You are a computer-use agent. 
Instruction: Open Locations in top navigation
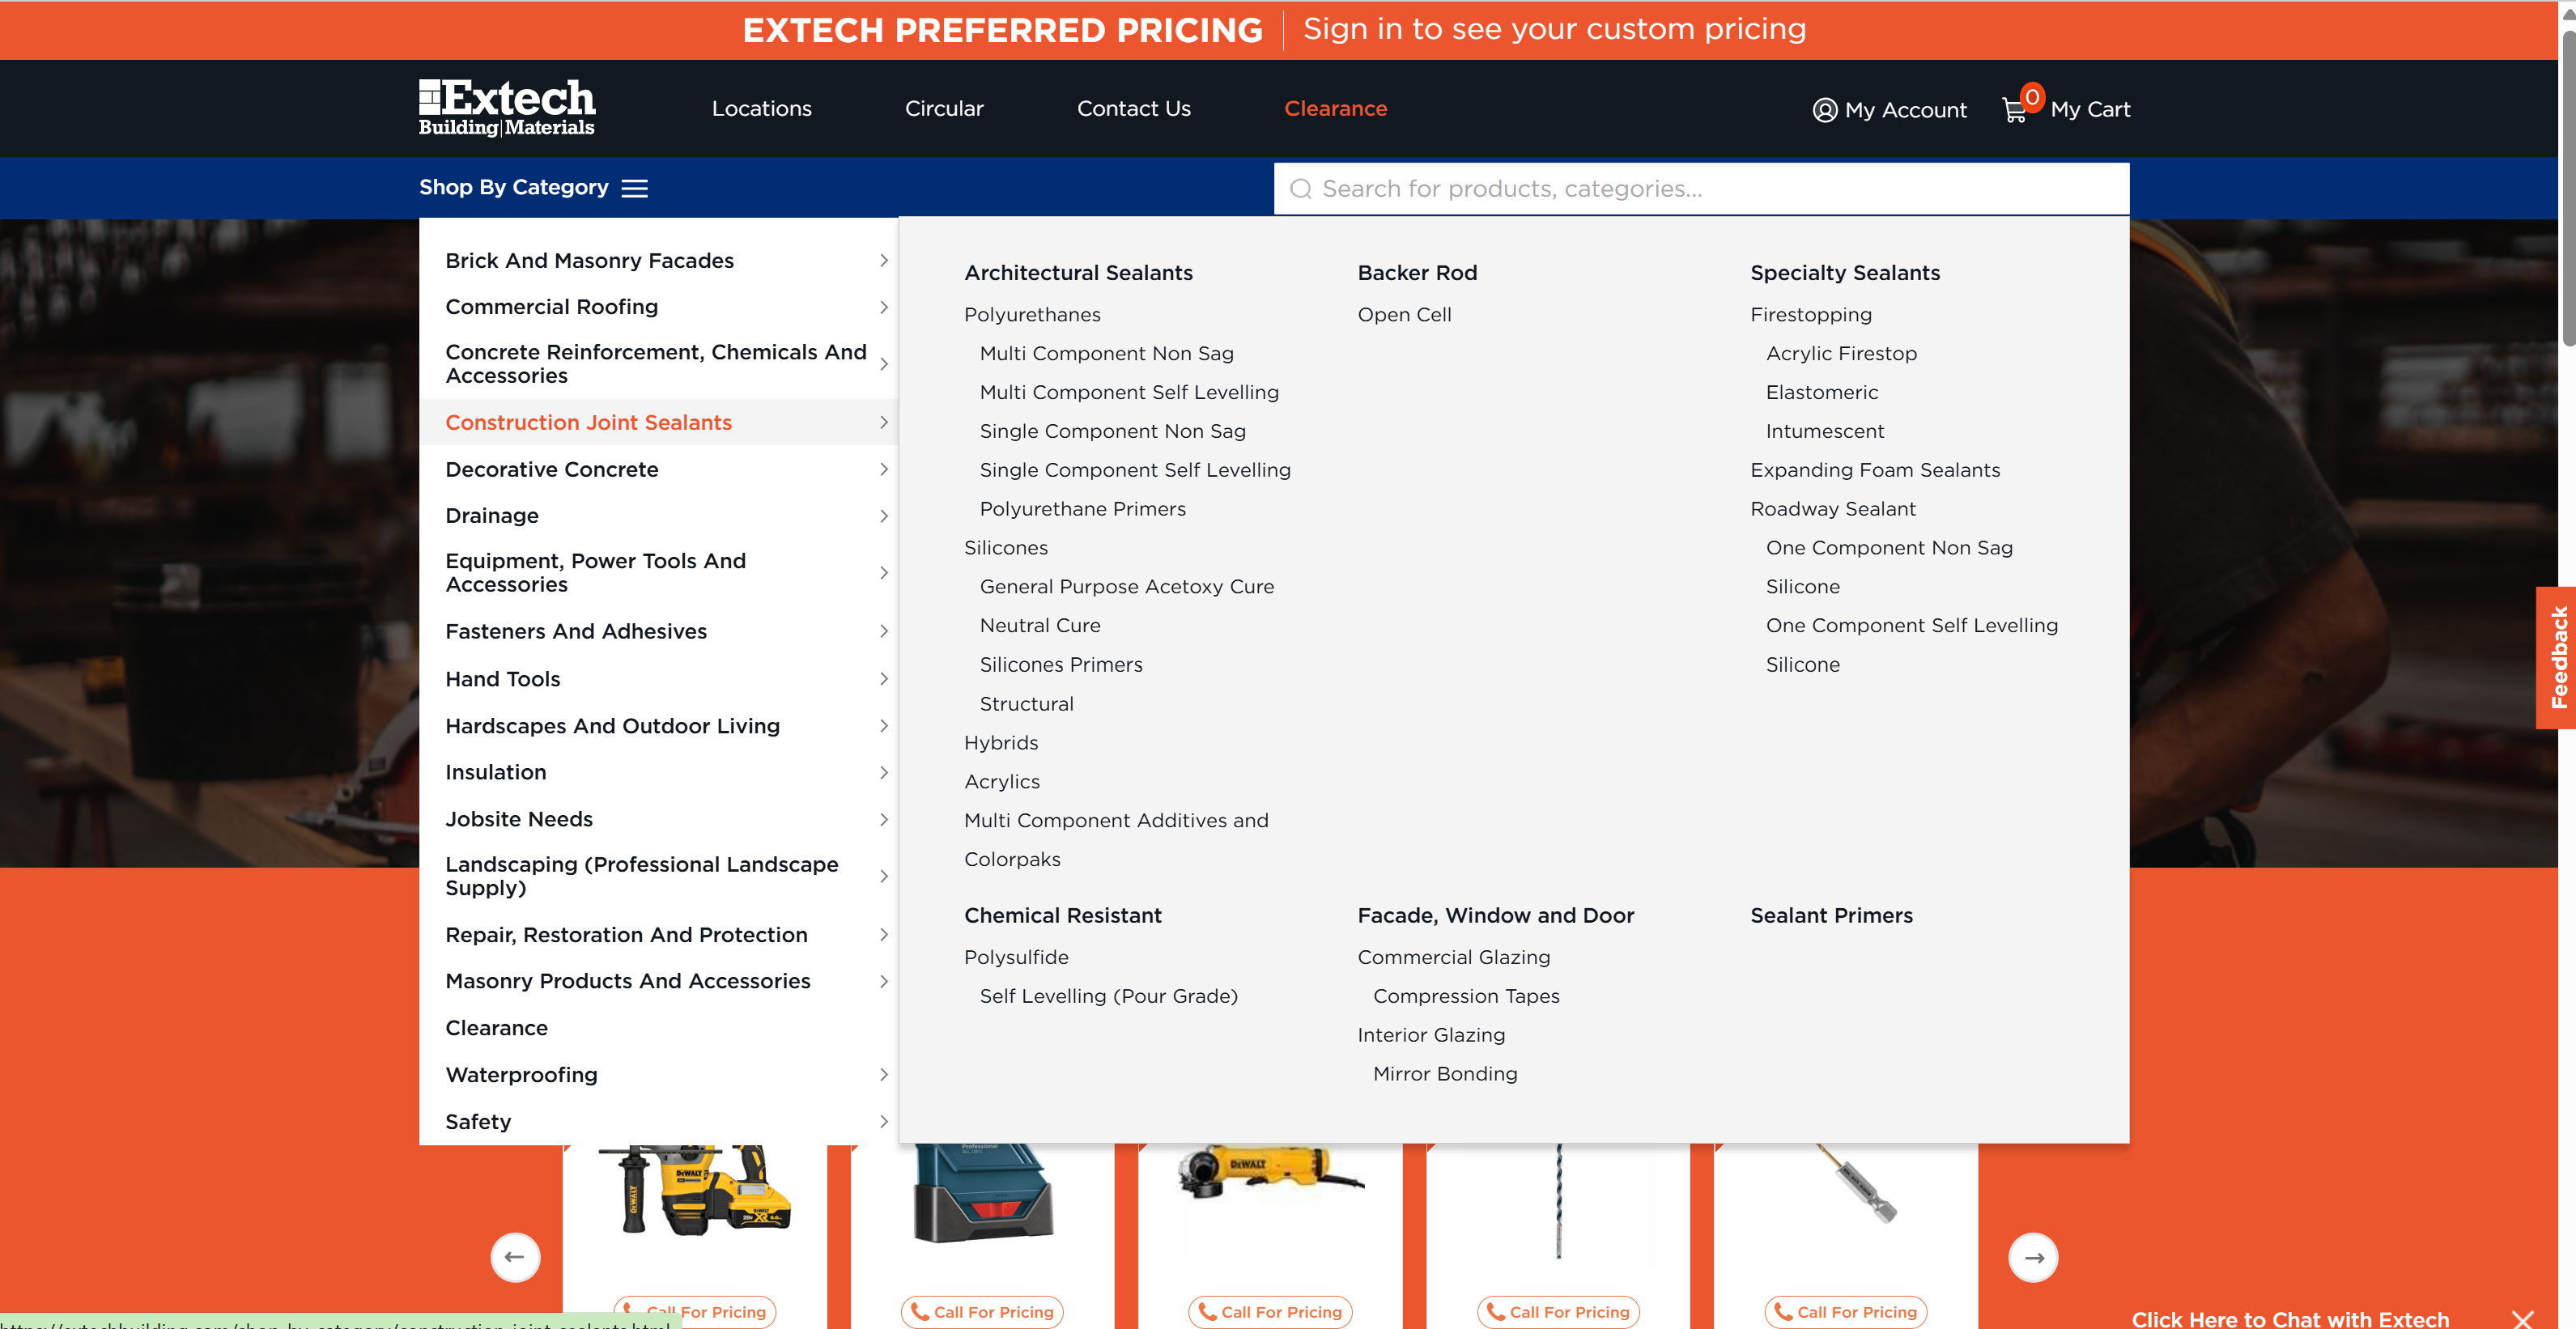click(x=761, y=108)
